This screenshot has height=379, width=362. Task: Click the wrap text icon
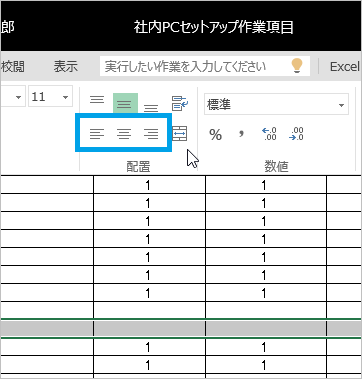point(180,103)
